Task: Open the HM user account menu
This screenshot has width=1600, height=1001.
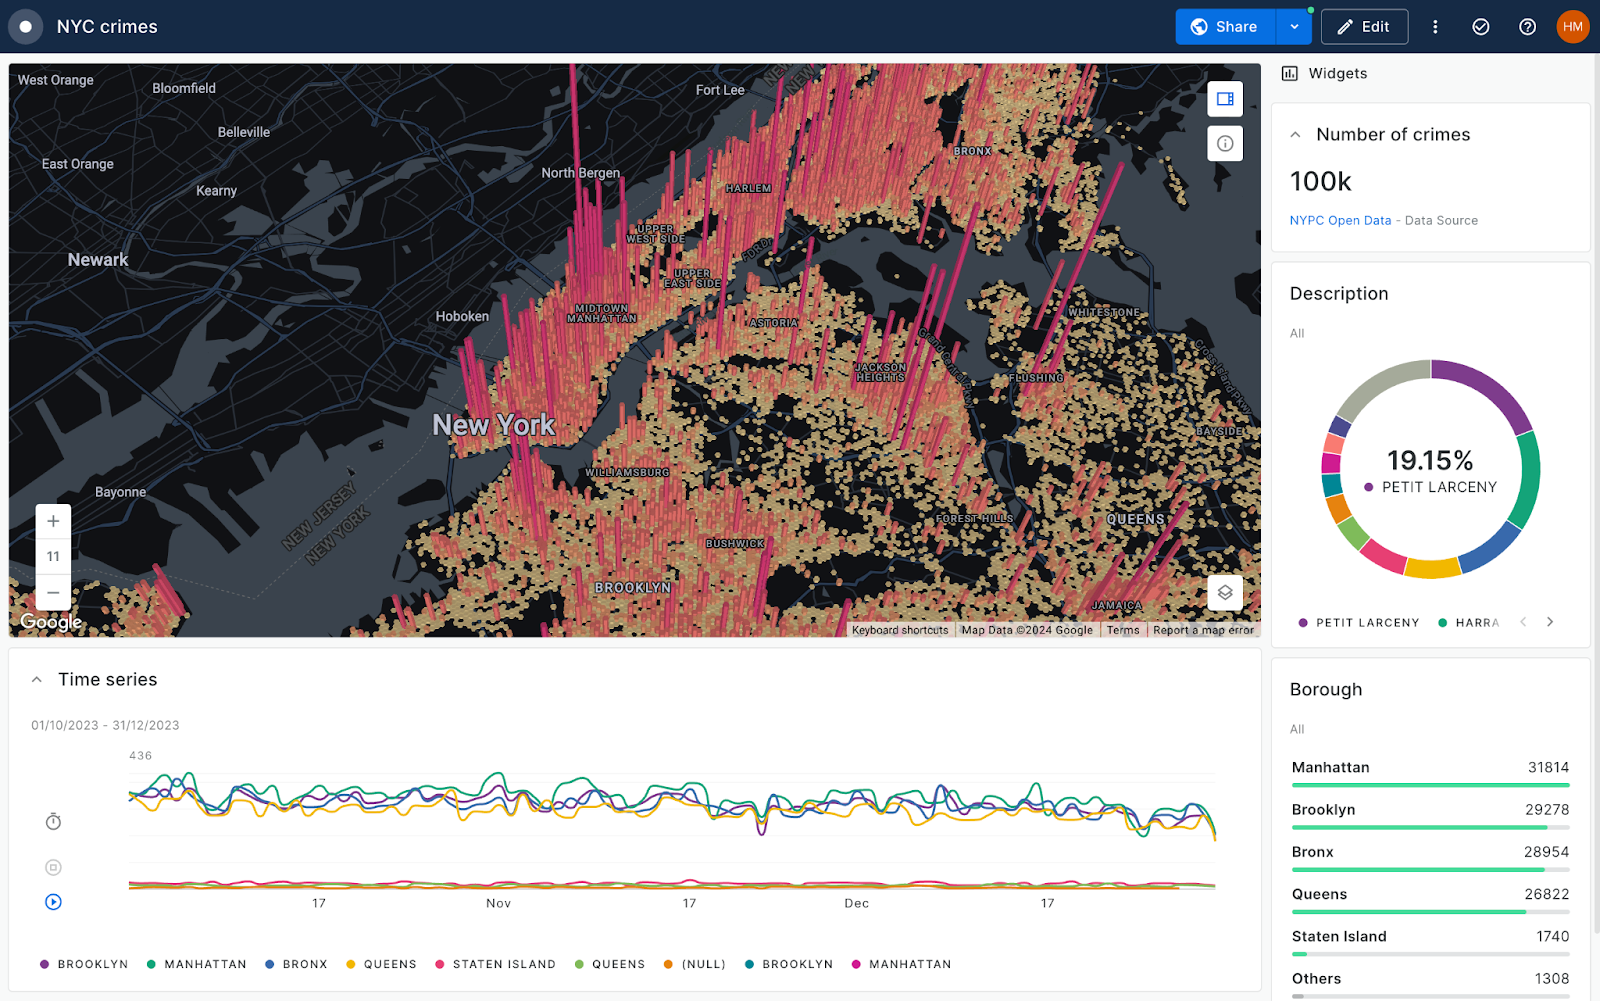Action: pyautogui.click(x=1572, y=26)
